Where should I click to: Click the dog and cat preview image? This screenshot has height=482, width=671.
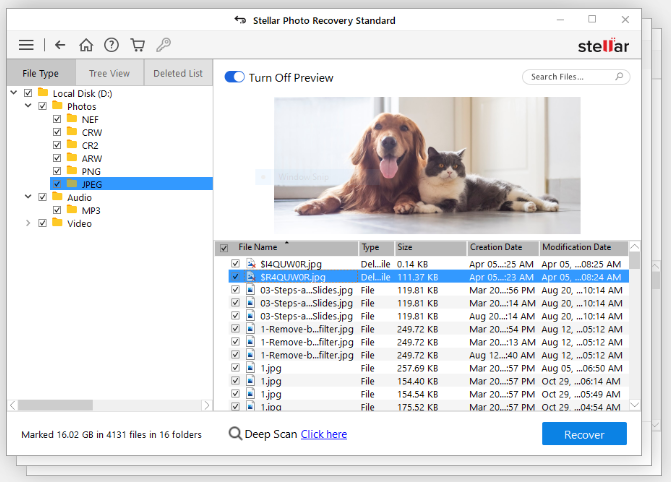427,165
